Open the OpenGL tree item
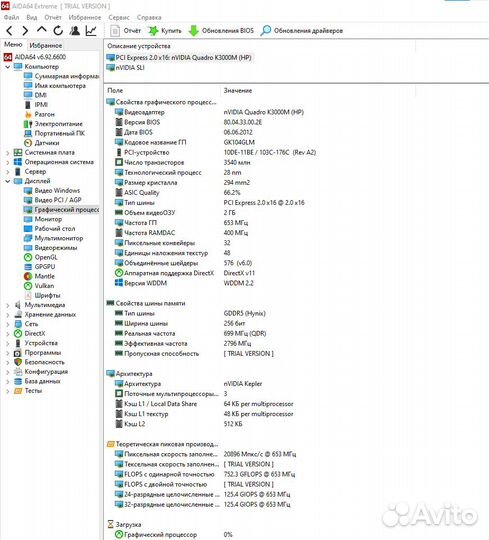 pos(41,257)
